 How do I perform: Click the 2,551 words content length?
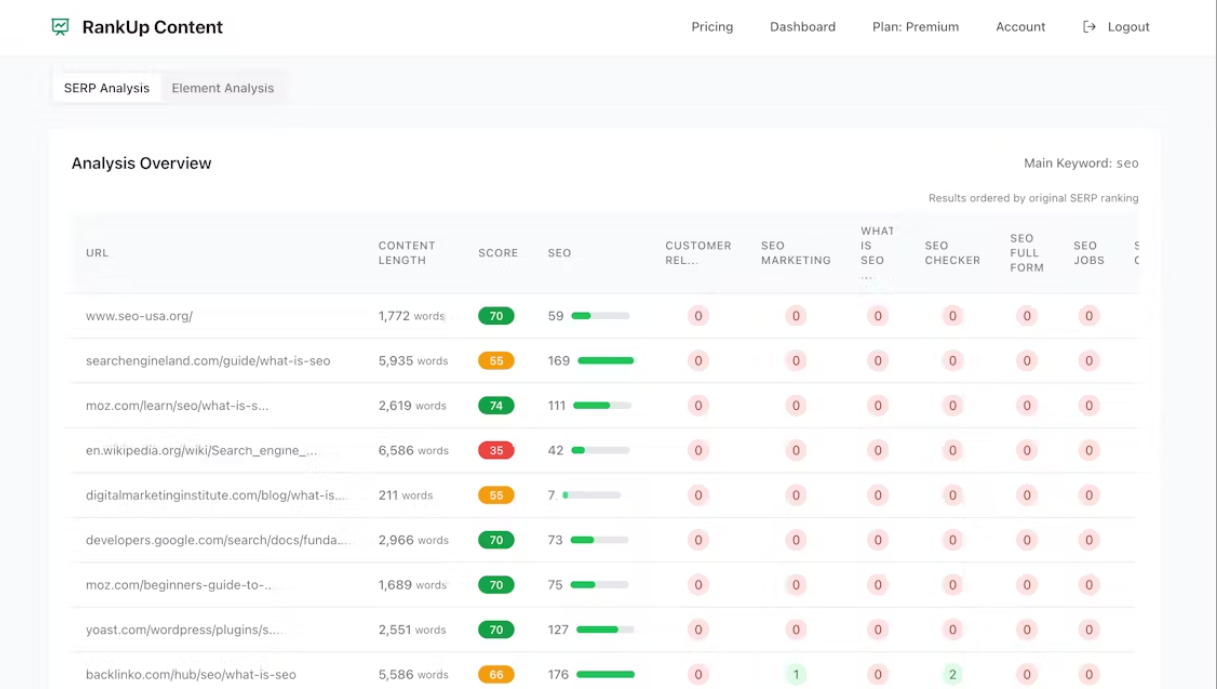click(412, 630)
